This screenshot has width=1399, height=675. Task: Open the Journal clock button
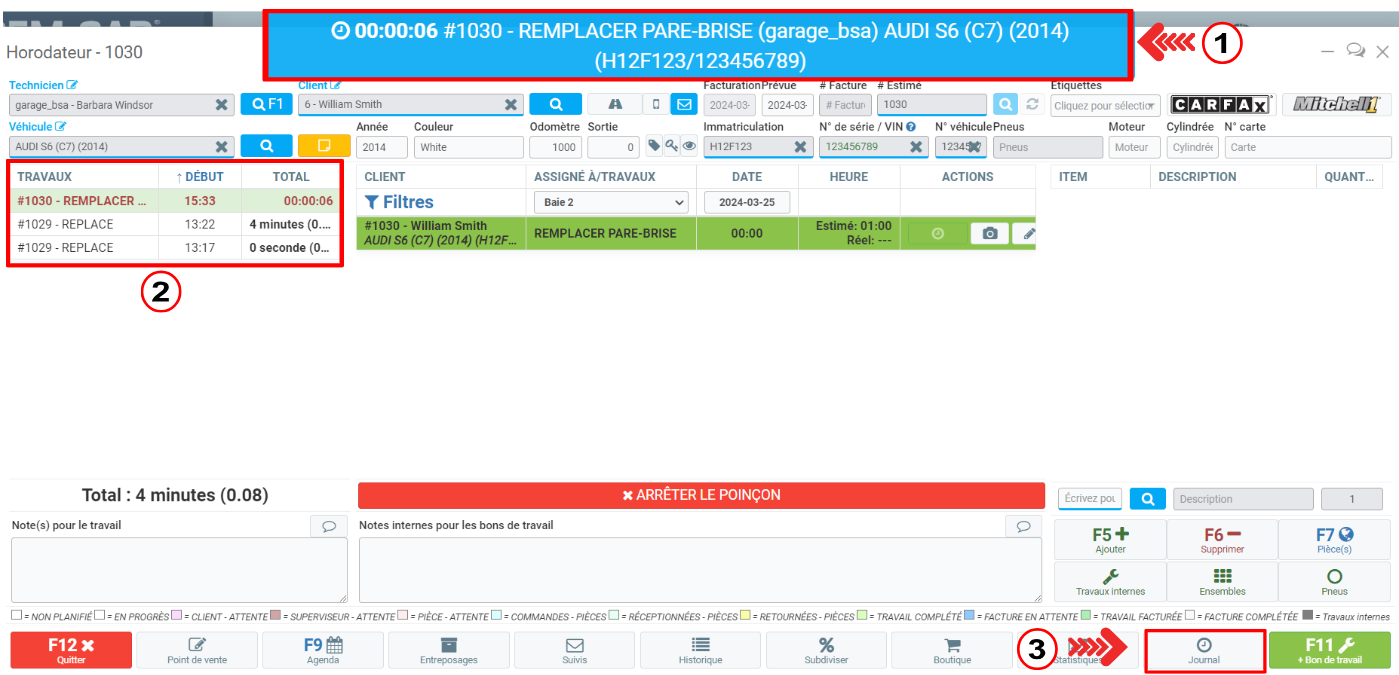tap(1204, 650)
